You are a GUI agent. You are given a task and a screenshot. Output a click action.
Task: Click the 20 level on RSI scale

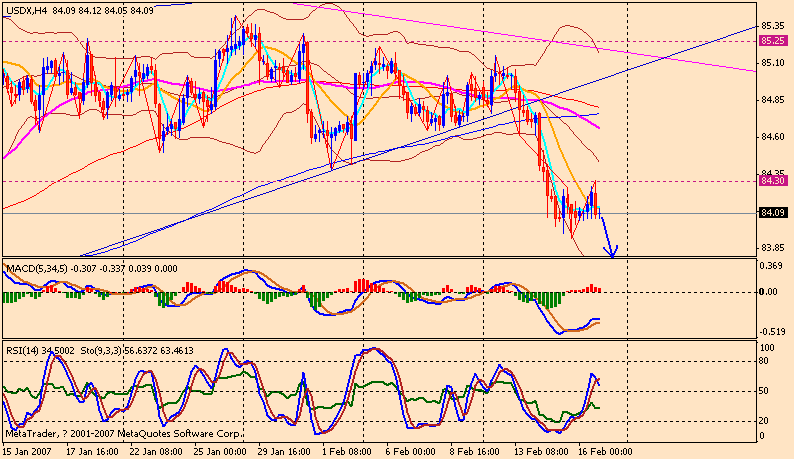tap(764, 421)
